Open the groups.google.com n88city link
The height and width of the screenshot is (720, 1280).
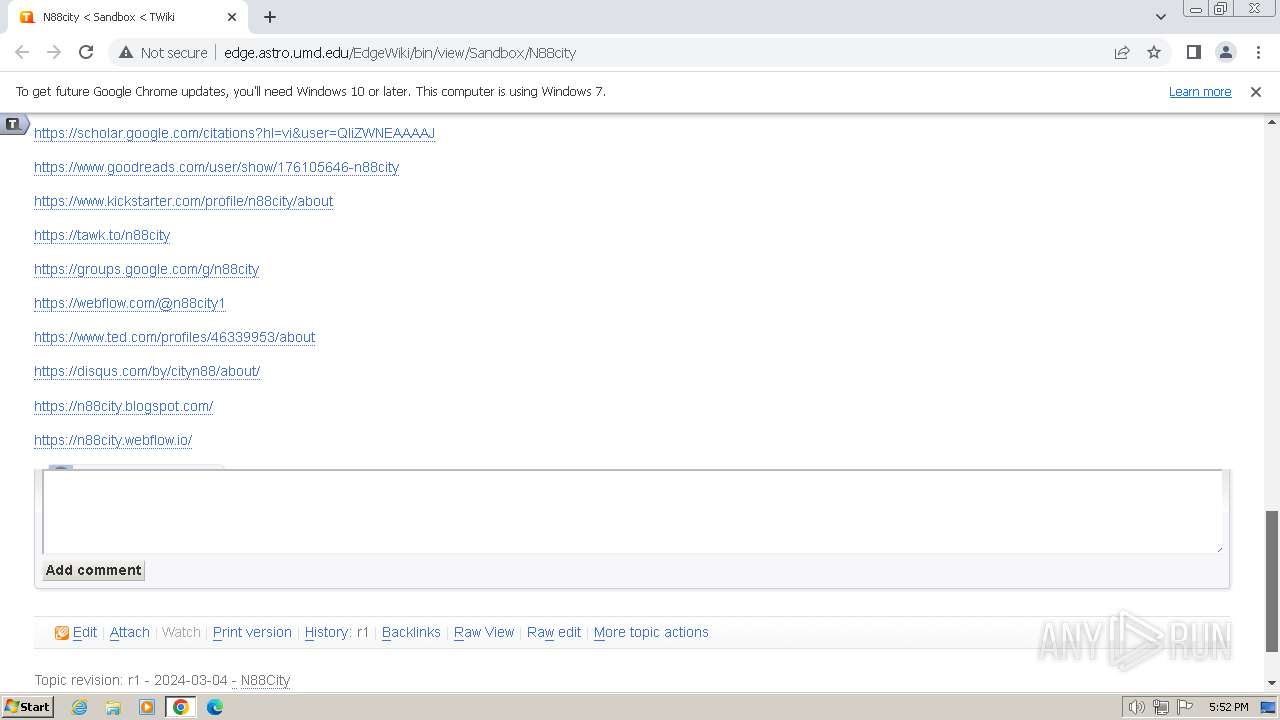tap(146, 269)
